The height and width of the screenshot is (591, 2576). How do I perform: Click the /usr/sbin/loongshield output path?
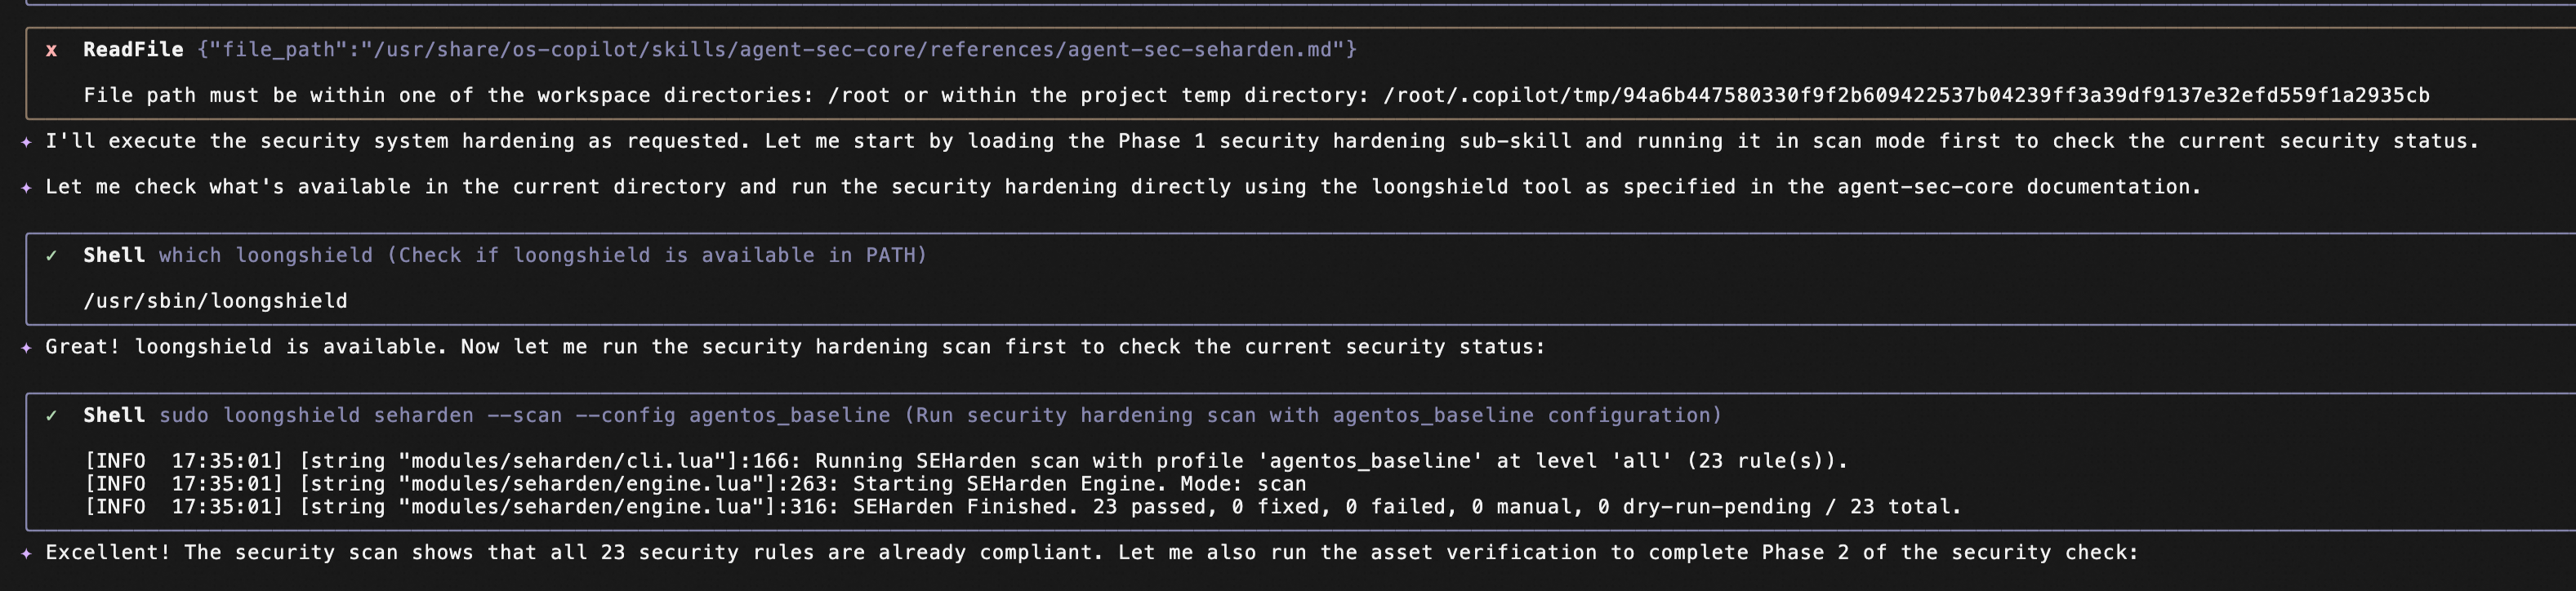coord(215,301)
